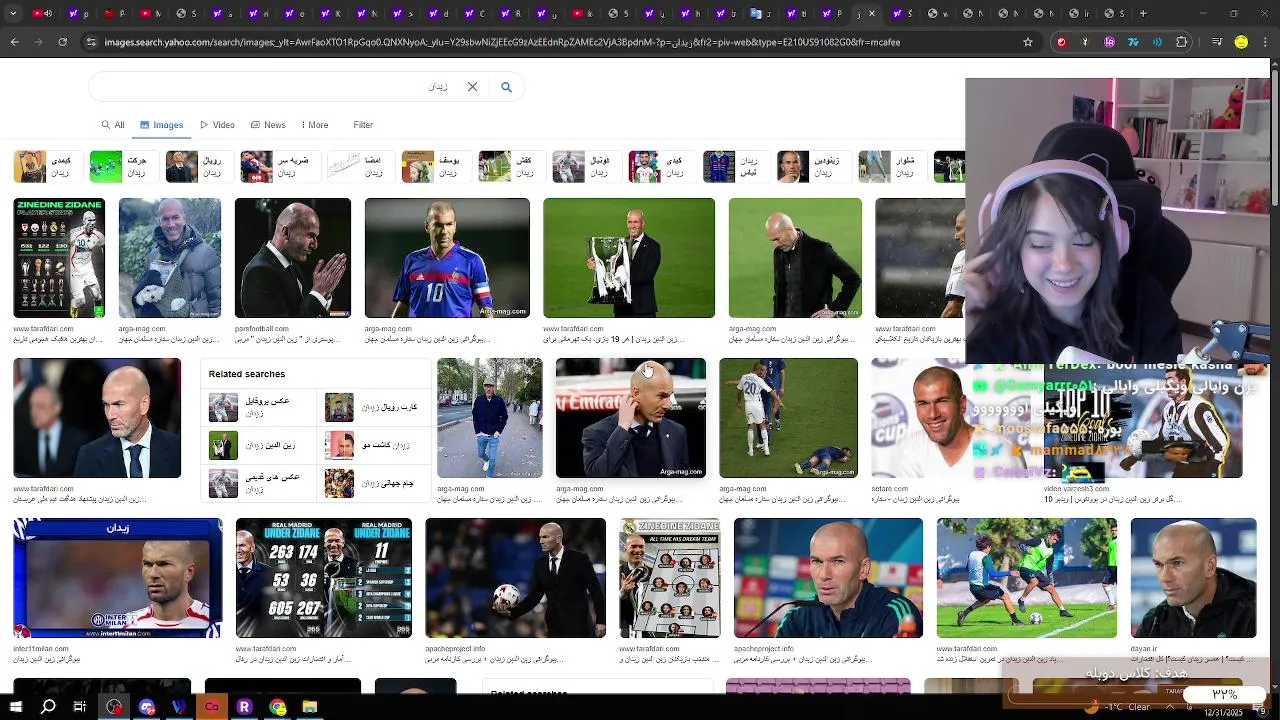The image size is (1280, 720).
Task: Open the OBS icon on the taskbar
Action: click(114, 707)
